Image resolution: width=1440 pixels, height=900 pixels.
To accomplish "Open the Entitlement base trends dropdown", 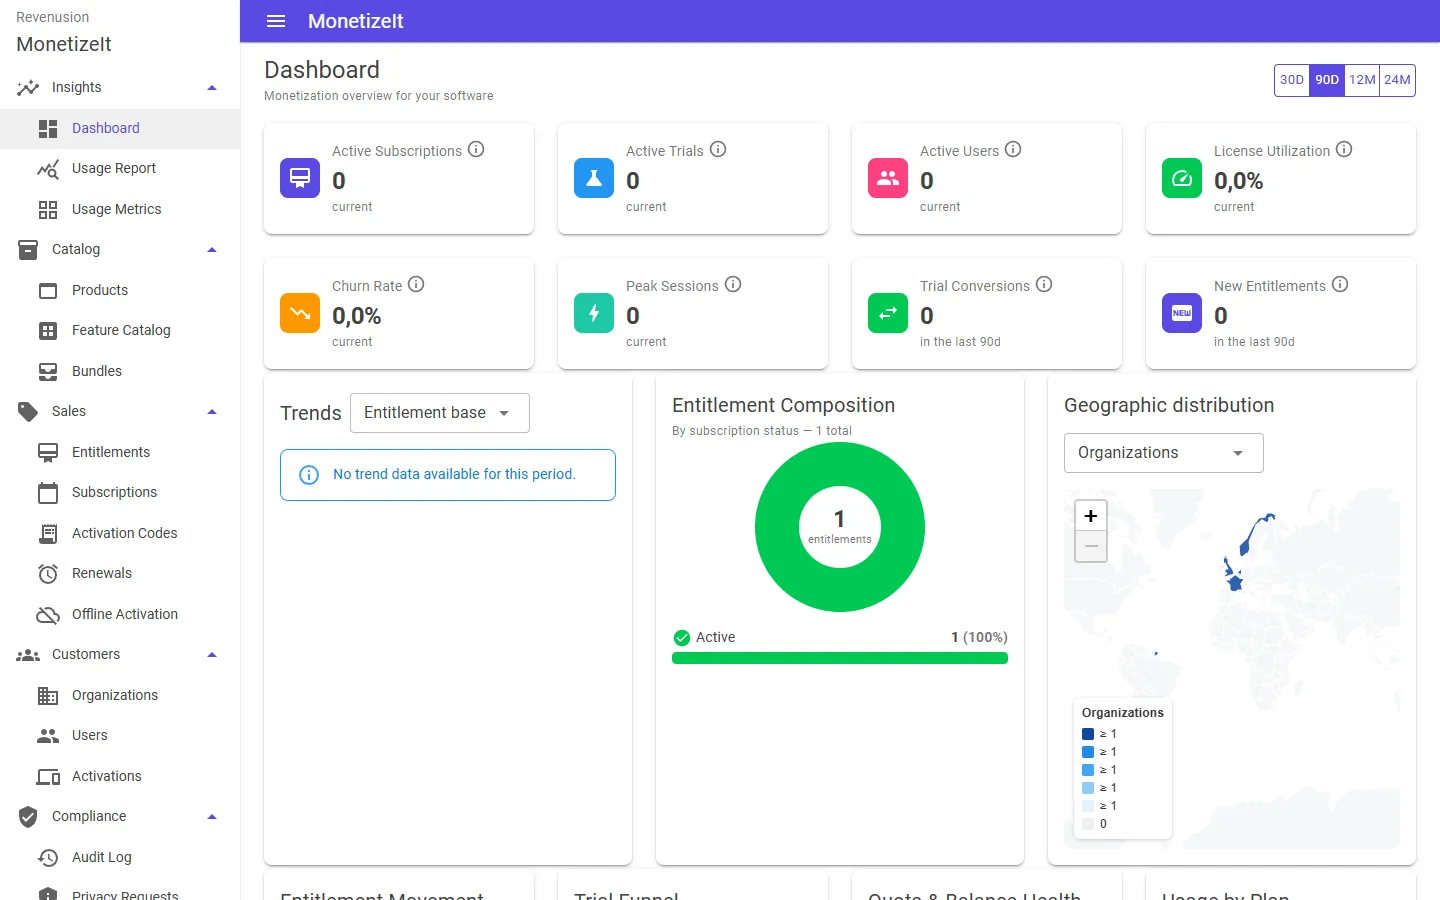I will click(440, 413).
